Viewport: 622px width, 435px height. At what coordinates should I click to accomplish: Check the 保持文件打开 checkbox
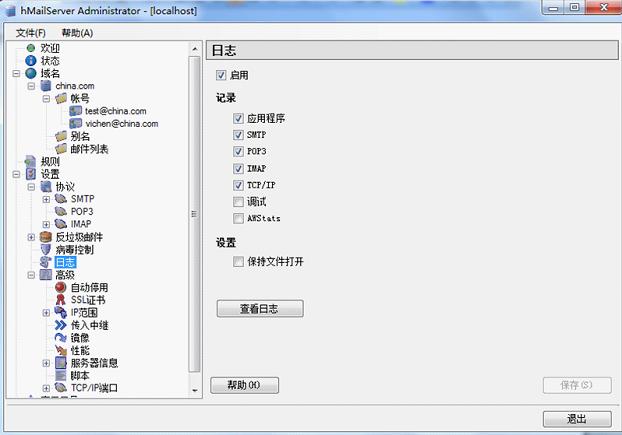coord(238,261)
